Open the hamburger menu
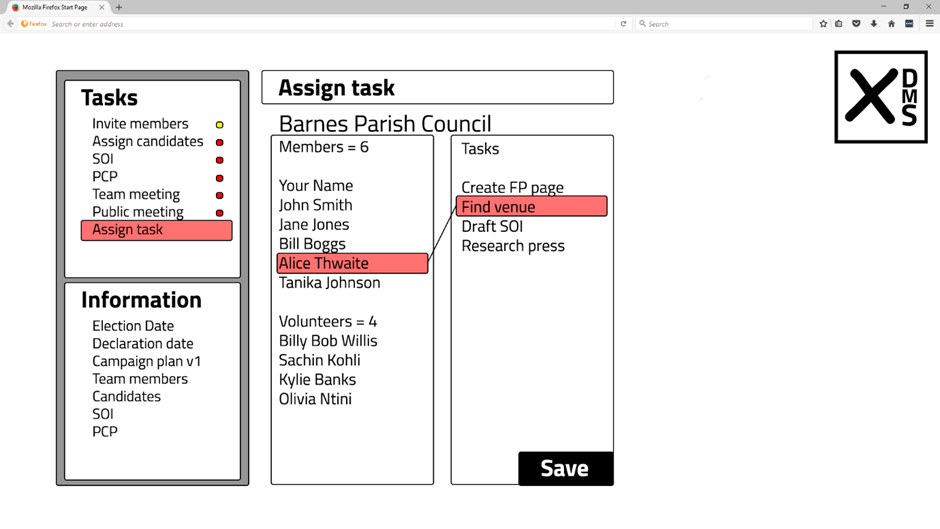Image resolution: width=940 pixels, height=529 pixels. tap(929, 24)
